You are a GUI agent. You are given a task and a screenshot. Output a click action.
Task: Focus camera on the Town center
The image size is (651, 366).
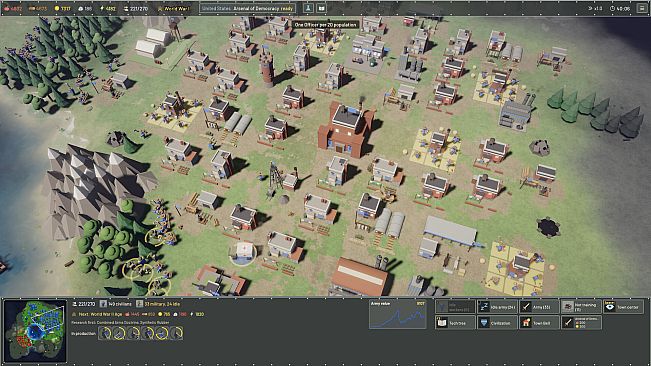coord(623,307)
